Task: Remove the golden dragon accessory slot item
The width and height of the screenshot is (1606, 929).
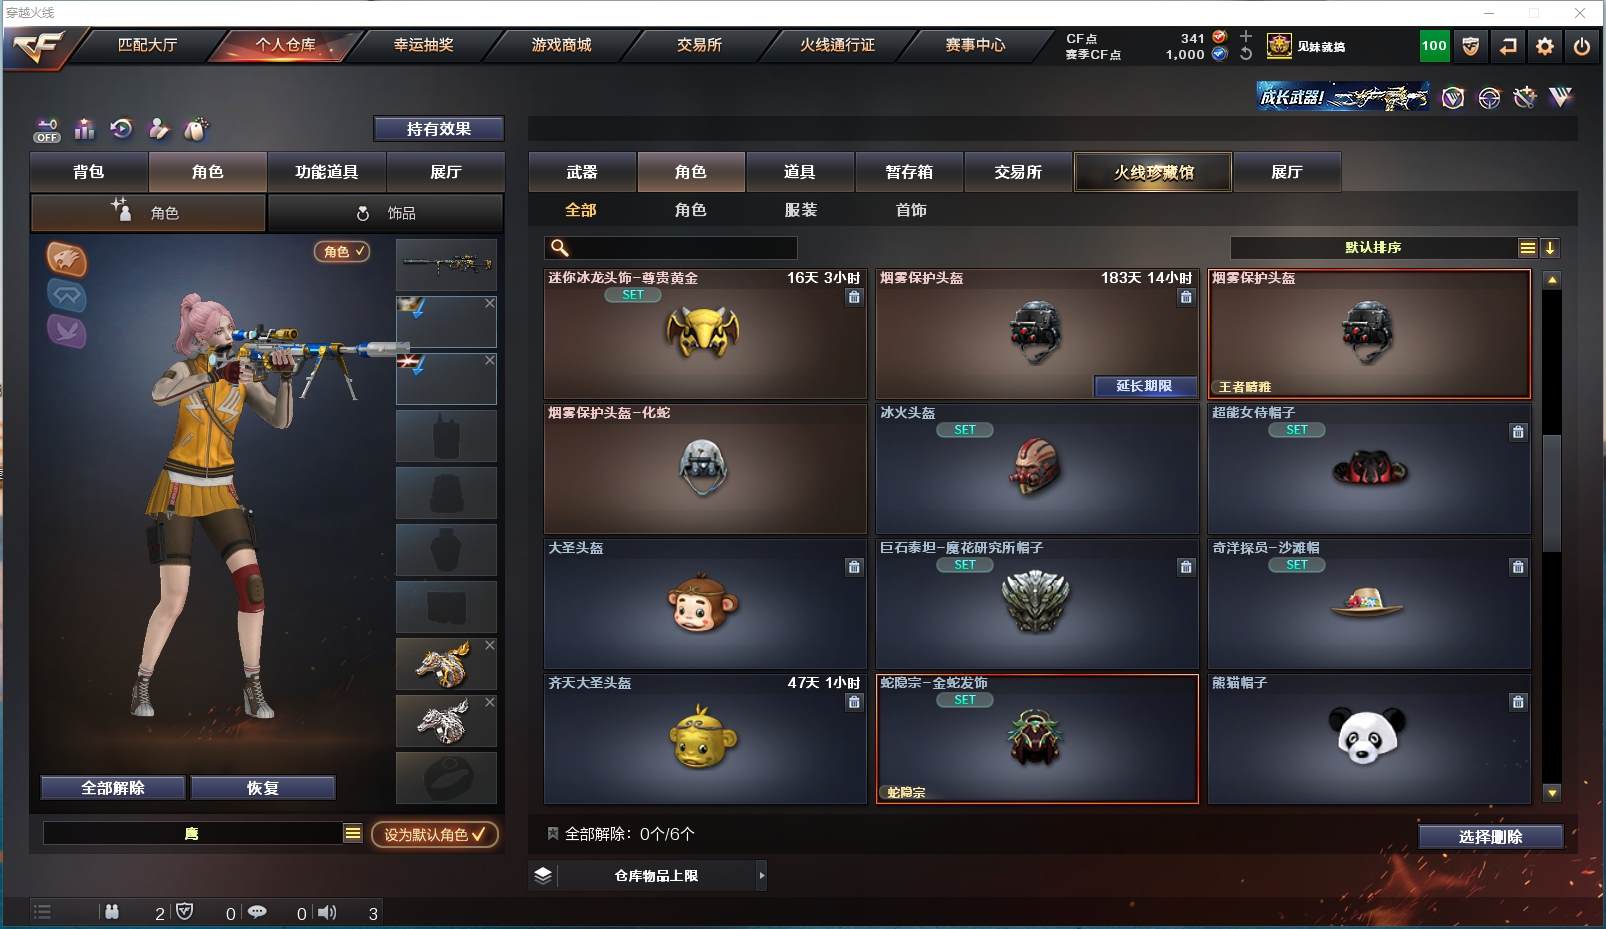Action: pyautogui.click(x=490, y=645)
